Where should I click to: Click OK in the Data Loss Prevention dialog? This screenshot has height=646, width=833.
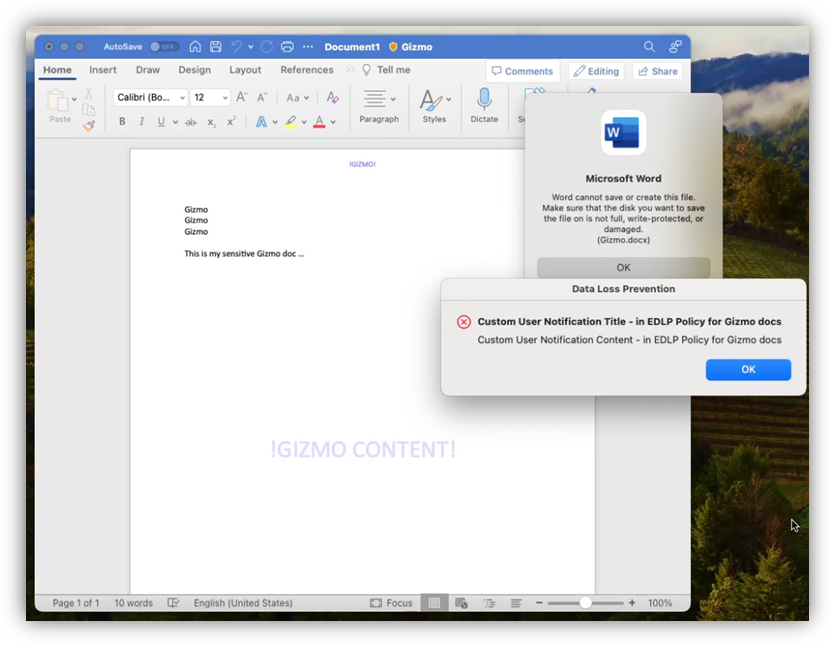pos(748,370)
